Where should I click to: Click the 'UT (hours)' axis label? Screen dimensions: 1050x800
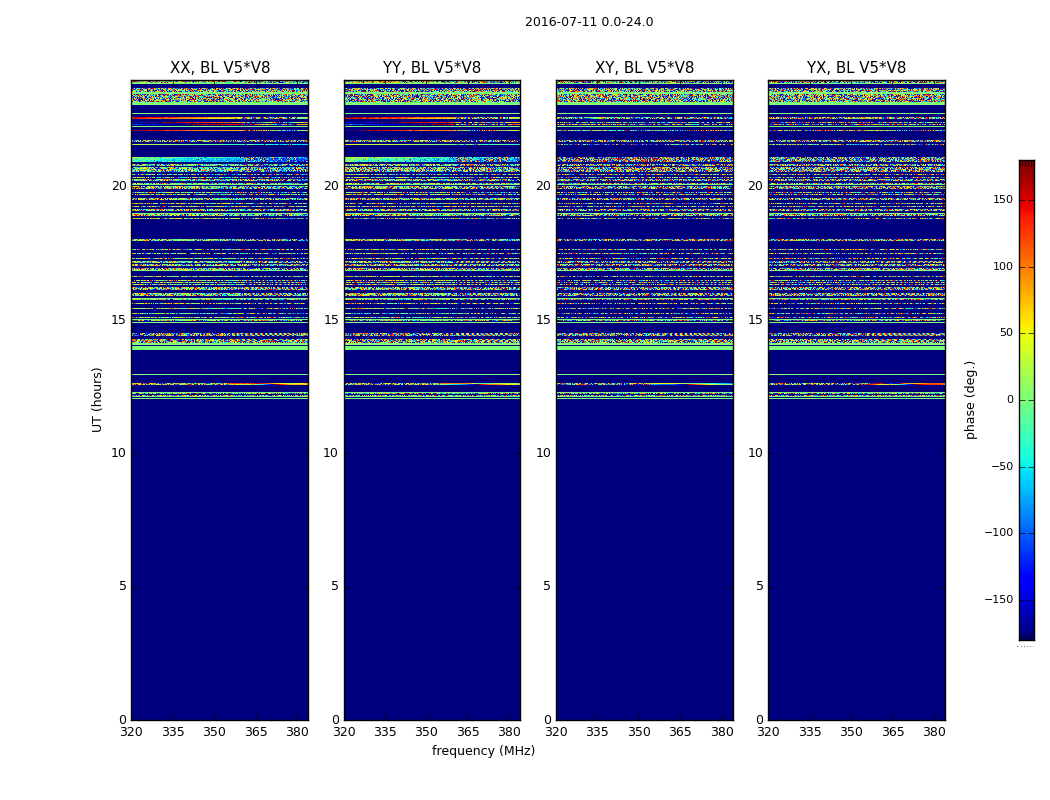(x=97, y=400)
